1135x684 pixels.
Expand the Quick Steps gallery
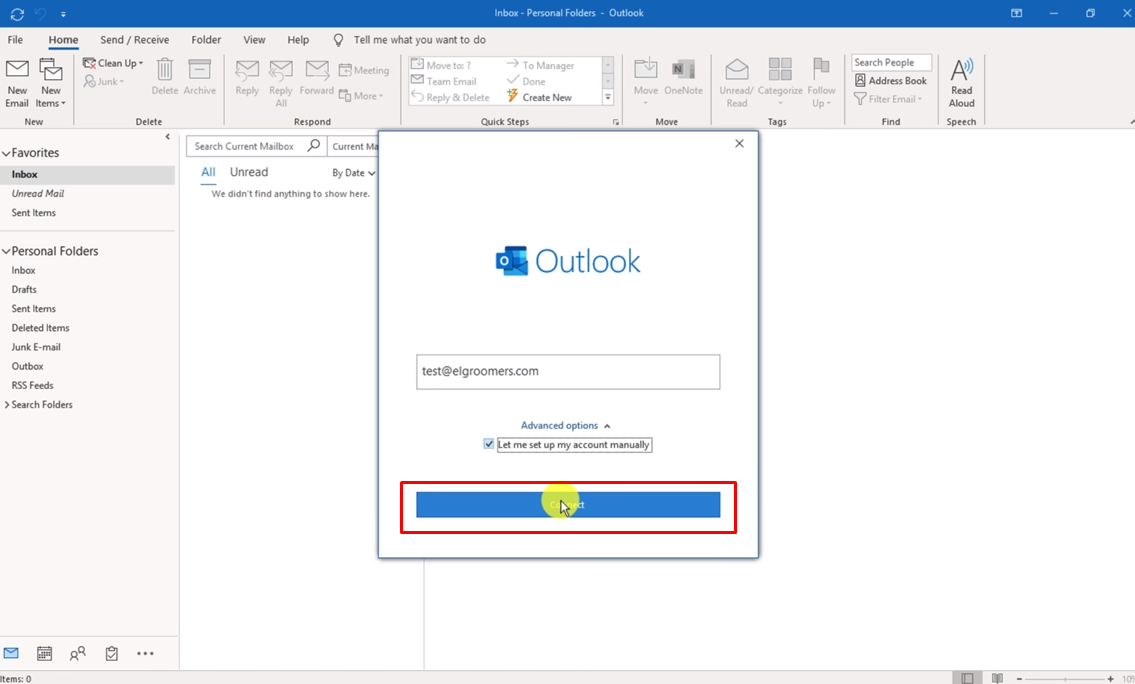coord(608,97)
